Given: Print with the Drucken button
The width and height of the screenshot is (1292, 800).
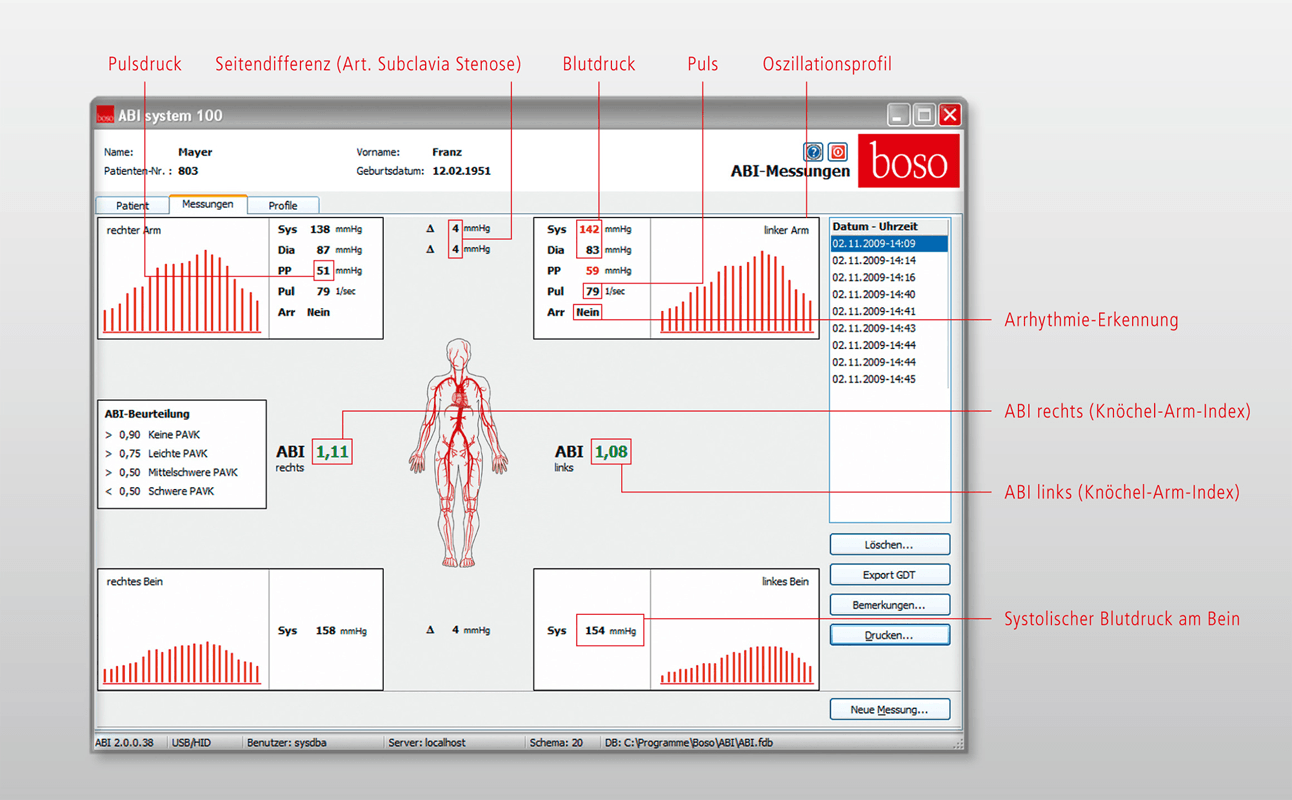Looking at the screenshot, I should coord(889,635).
